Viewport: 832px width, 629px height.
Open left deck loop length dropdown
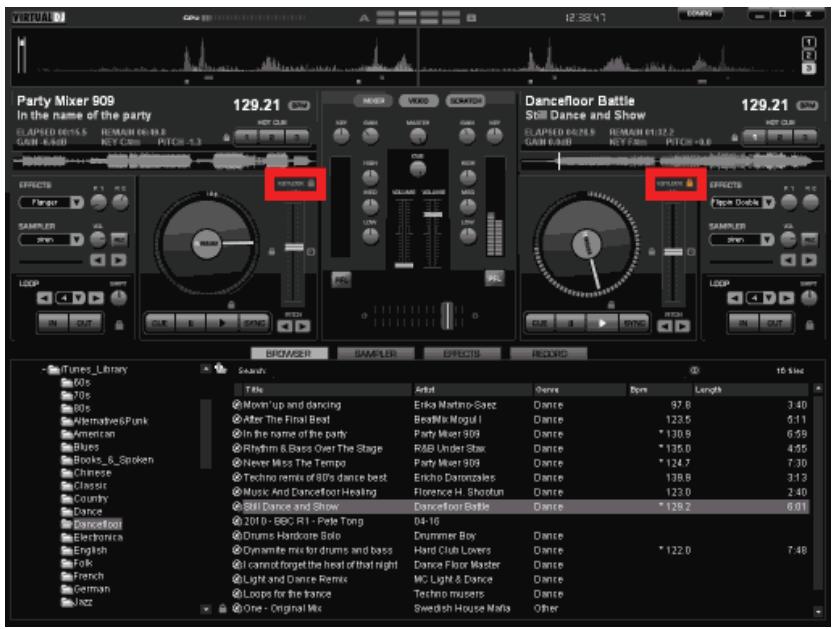79,298
